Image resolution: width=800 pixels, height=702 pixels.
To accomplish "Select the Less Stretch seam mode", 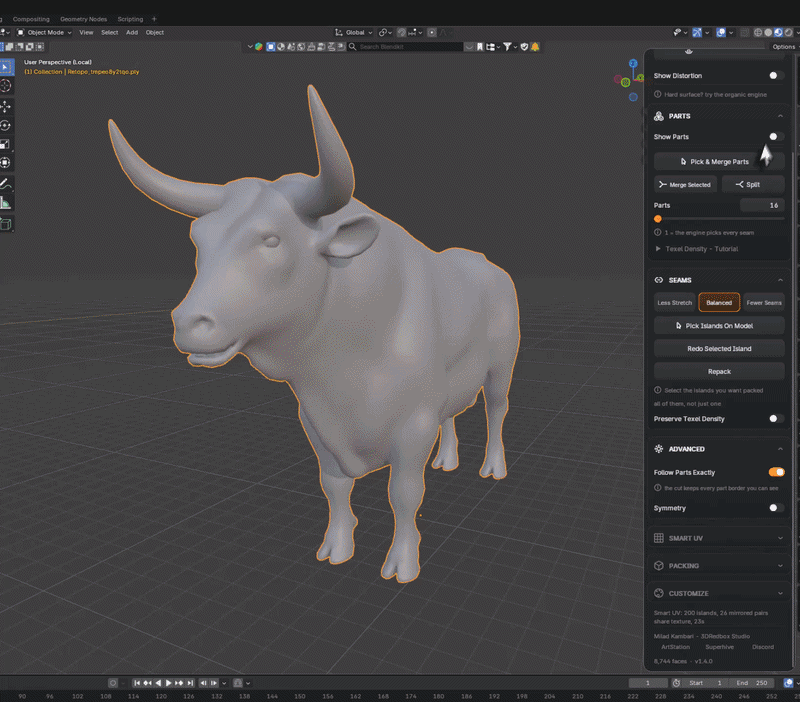I will tap(674, 303).
